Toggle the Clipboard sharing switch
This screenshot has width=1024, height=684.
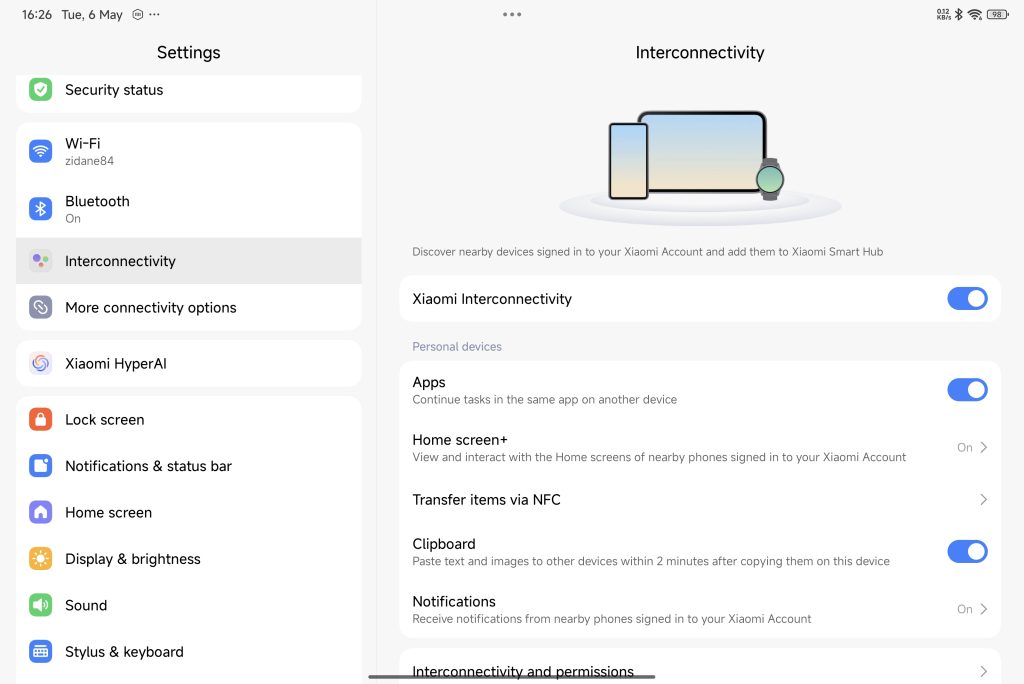(966, 552)
